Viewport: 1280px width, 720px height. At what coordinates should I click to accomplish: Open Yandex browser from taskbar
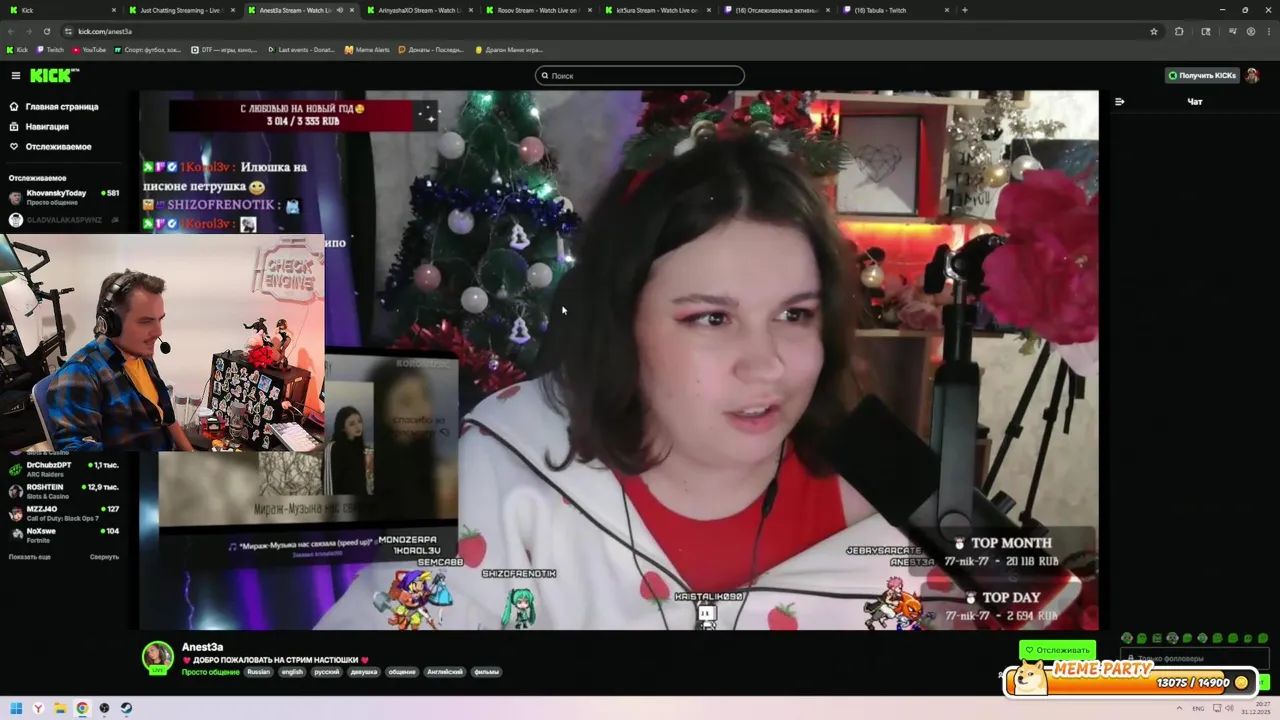(38, 708)
